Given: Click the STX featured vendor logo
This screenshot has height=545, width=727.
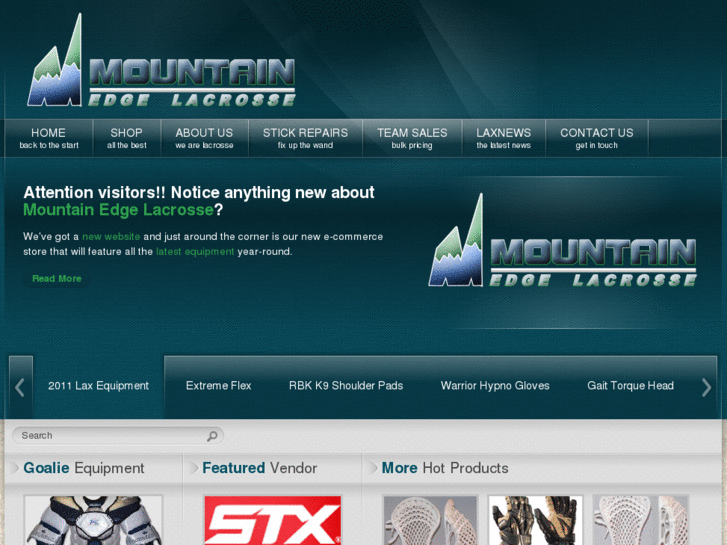Looking at the screenshot, I should tap(273, 520).
